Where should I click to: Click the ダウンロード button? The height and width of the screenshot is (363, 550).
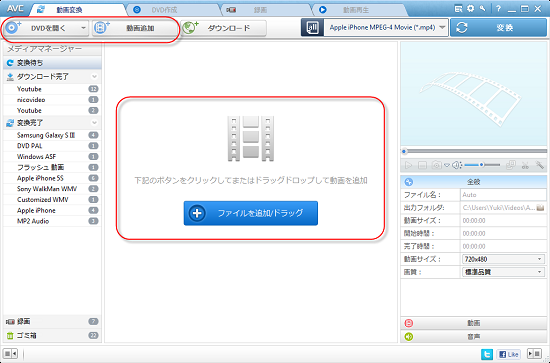(223, 28)
